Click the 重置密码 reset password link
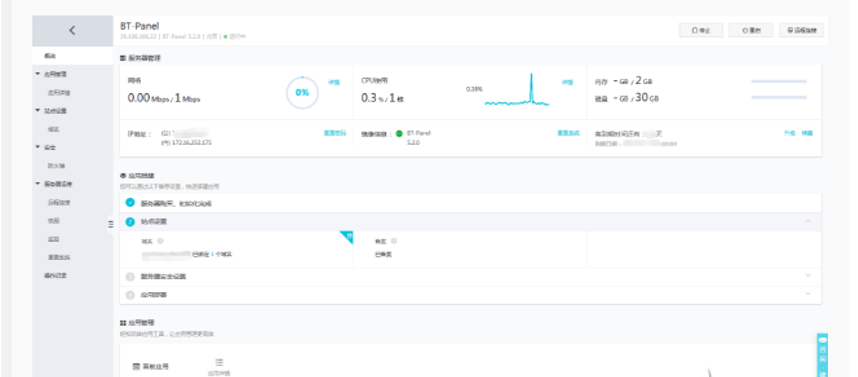Viewport: 858px width, 377px height. (334, 132)
